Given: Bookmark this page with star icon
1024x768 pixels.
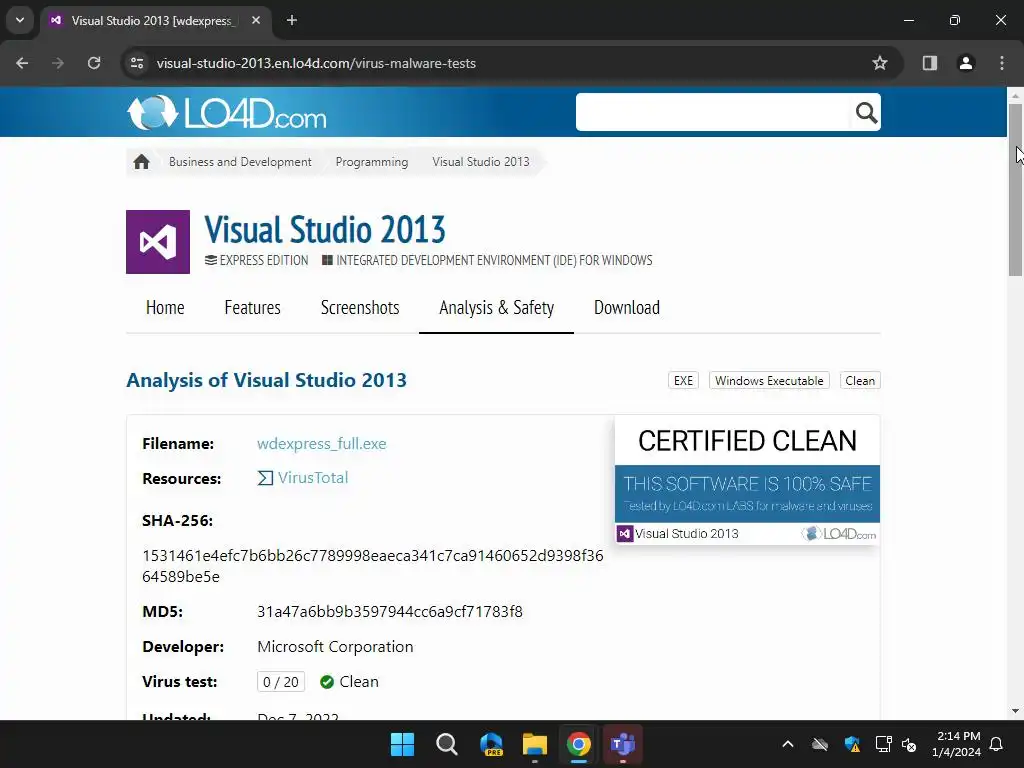Looking at the screenshot, I should [x=880, y=63].
